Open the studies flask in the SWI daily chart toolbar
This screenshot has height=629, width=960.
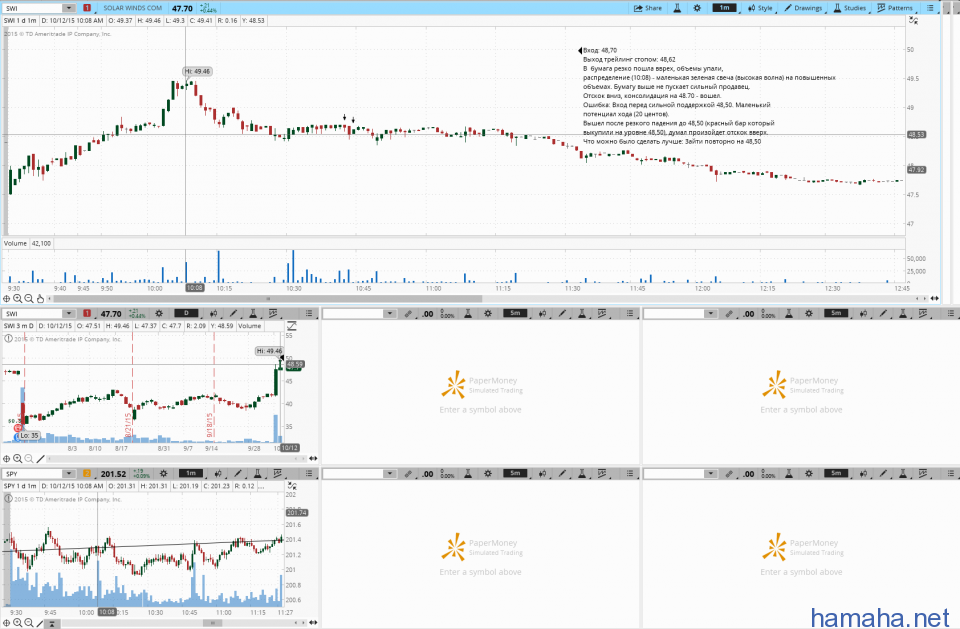coord(252,314)
